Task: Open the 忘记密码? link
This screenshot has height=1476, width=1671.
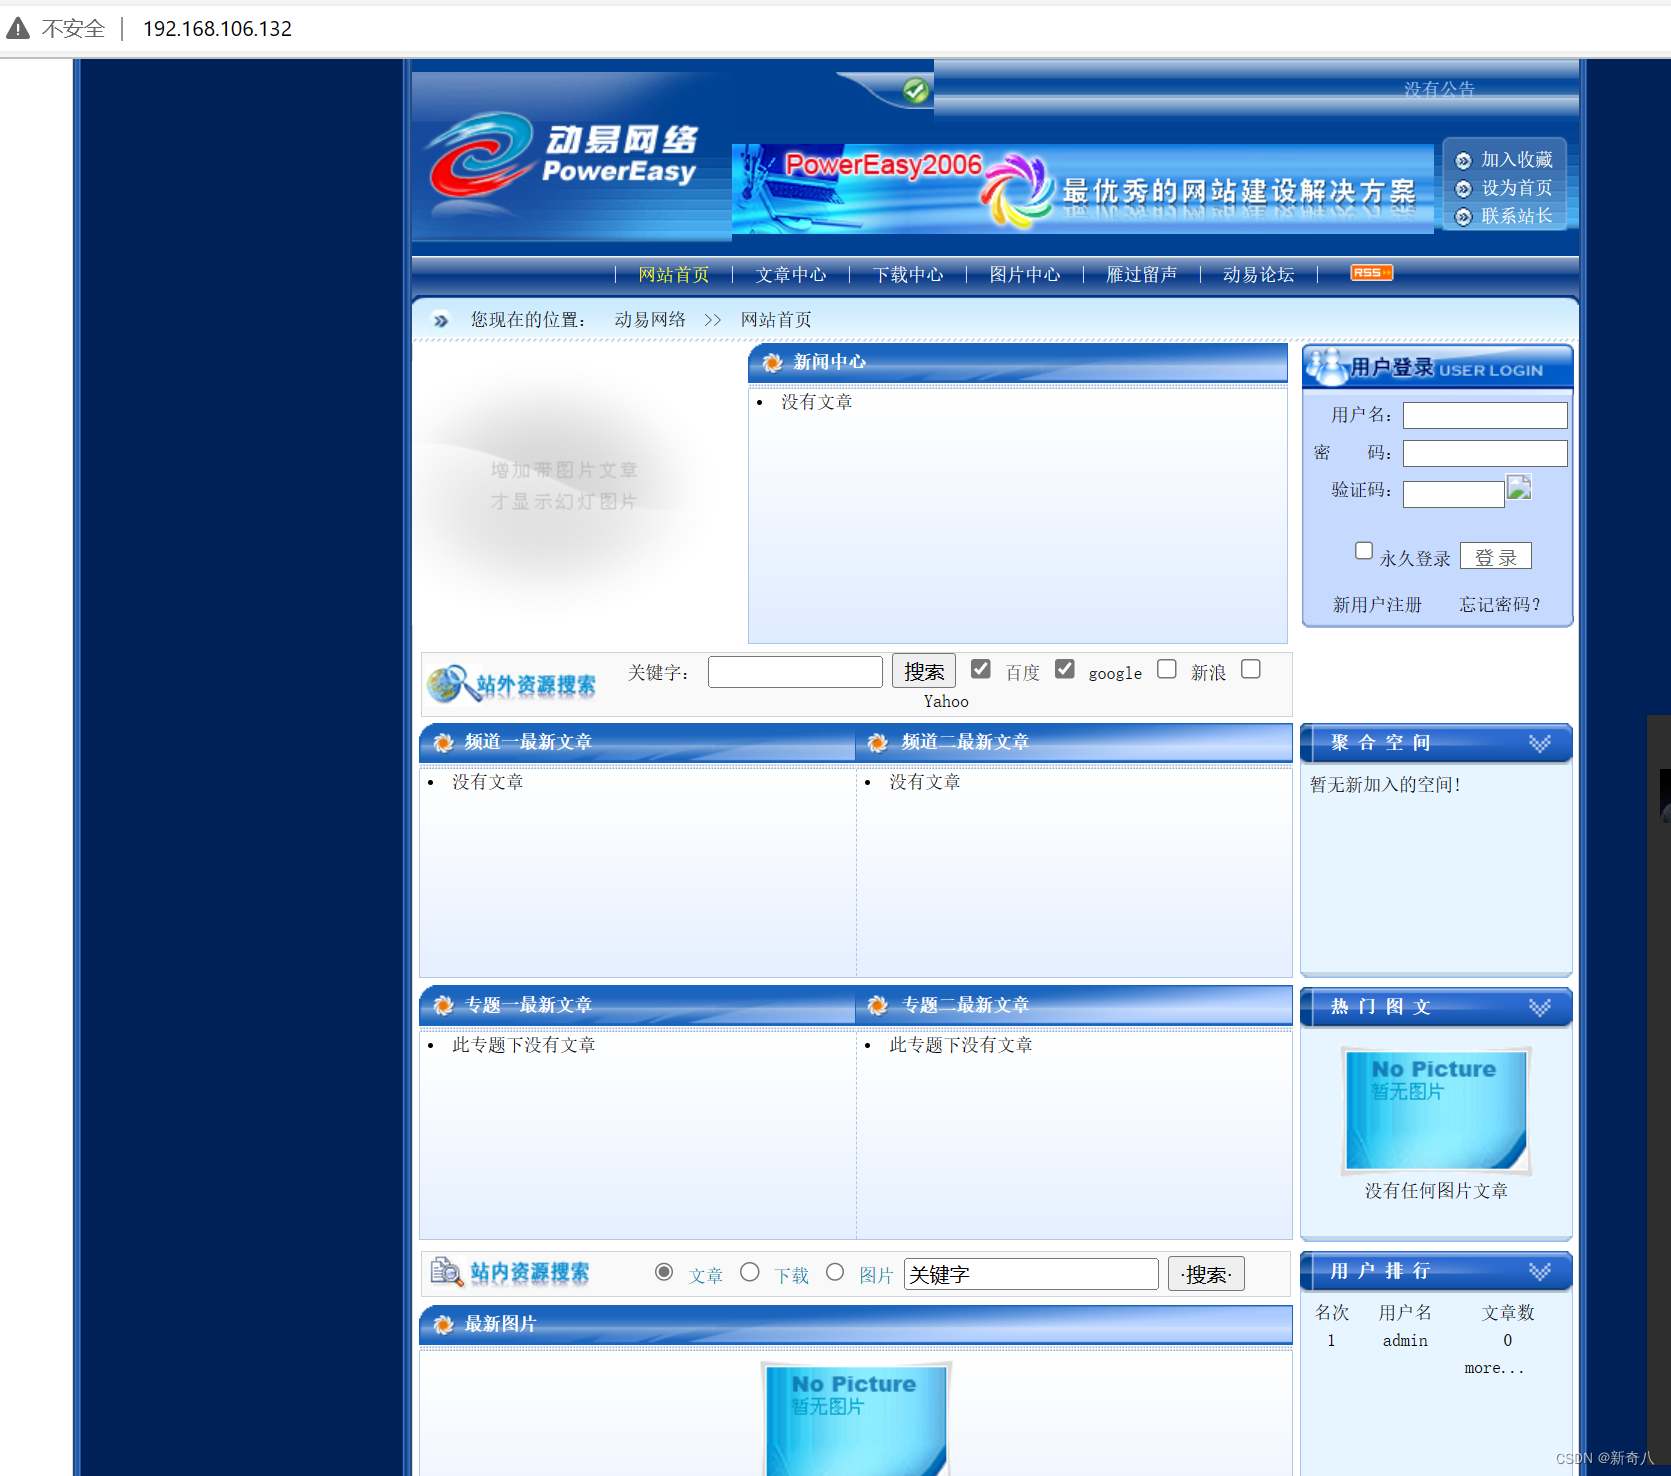Action: pyautogui.click(x=1500, y=605)
